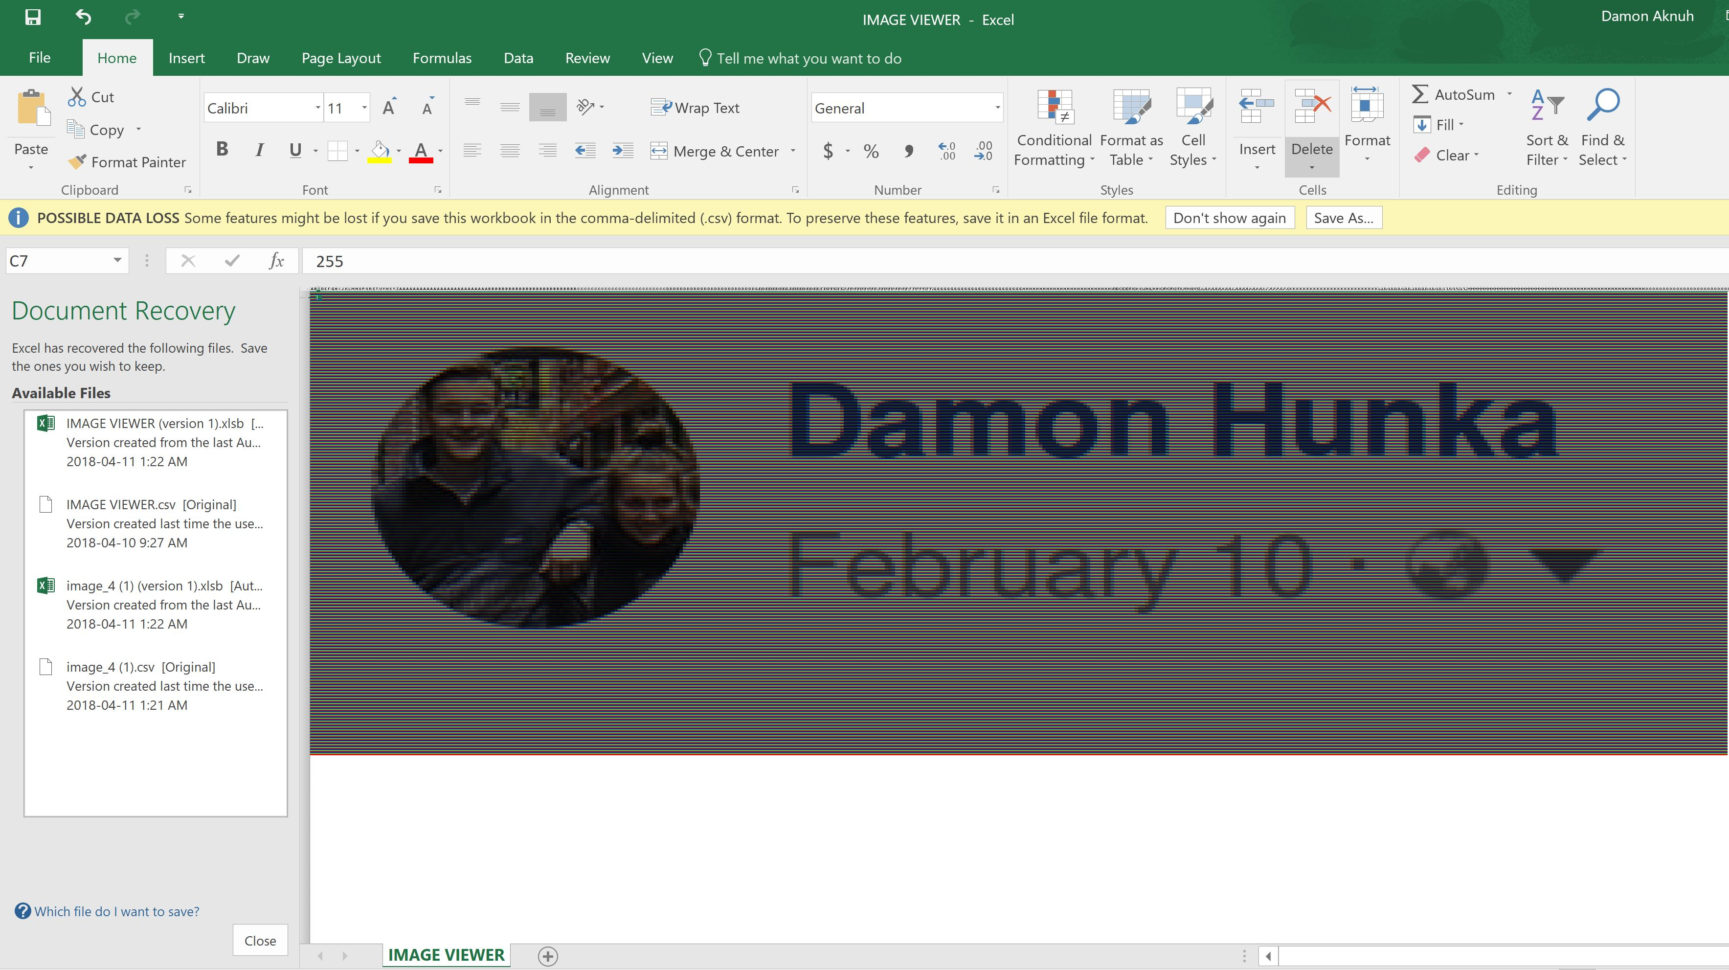The width and height of the screenshot is (1729, 970).
Task: Click the Don't show again button
Action: click(1229, 218)
